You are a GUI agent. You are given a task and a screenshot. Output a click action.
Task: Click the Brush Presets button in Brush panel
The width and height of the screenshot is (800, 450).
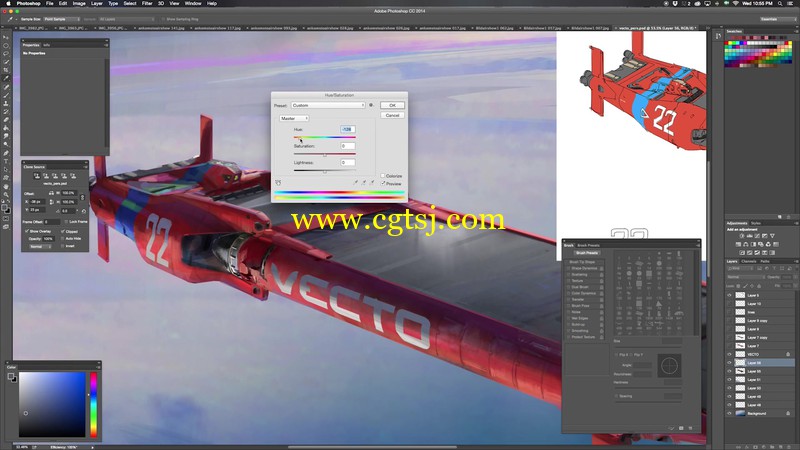[x=587, y=253]
